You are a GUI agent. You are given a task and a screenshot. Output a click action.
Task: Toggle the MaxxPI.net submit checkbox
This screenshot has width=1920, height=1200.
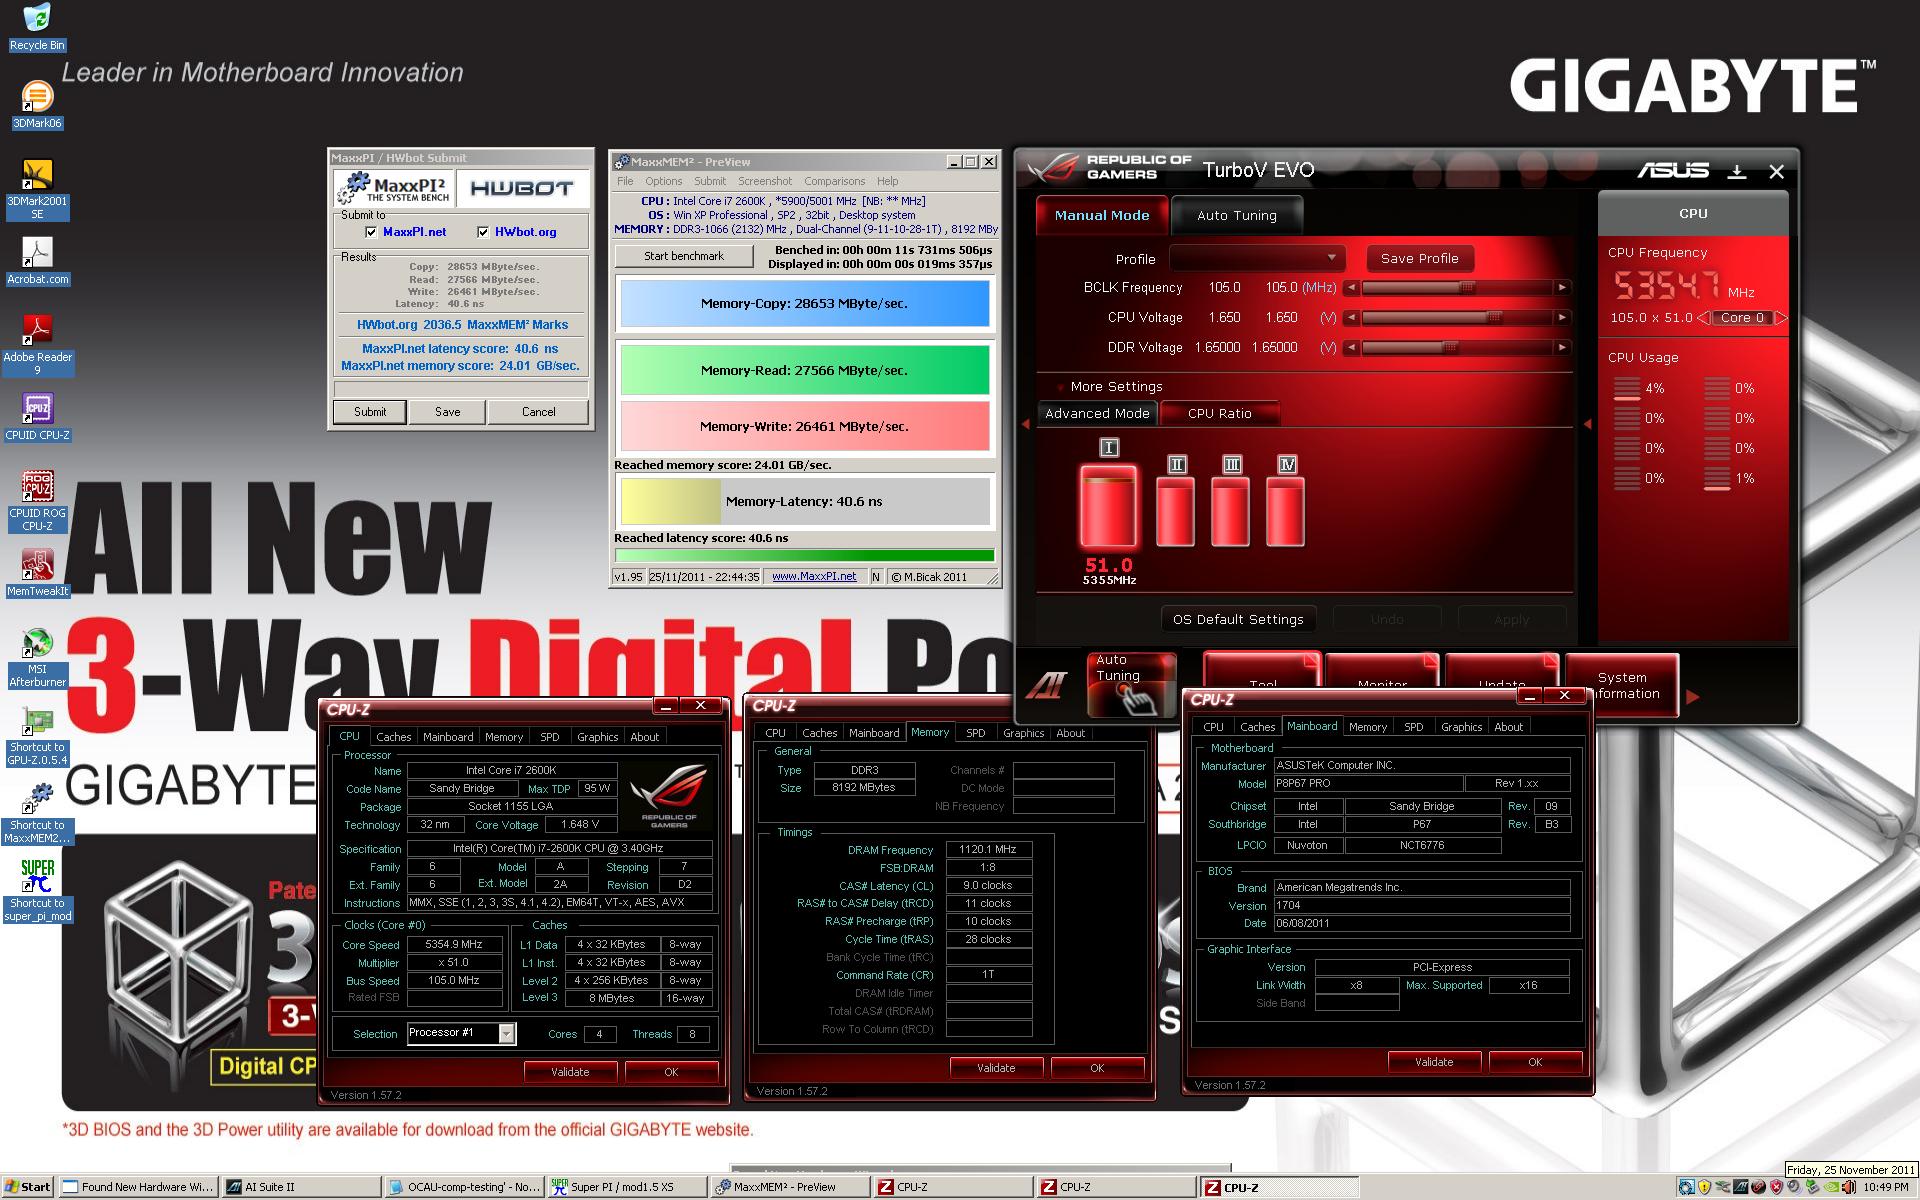[371, 232]
